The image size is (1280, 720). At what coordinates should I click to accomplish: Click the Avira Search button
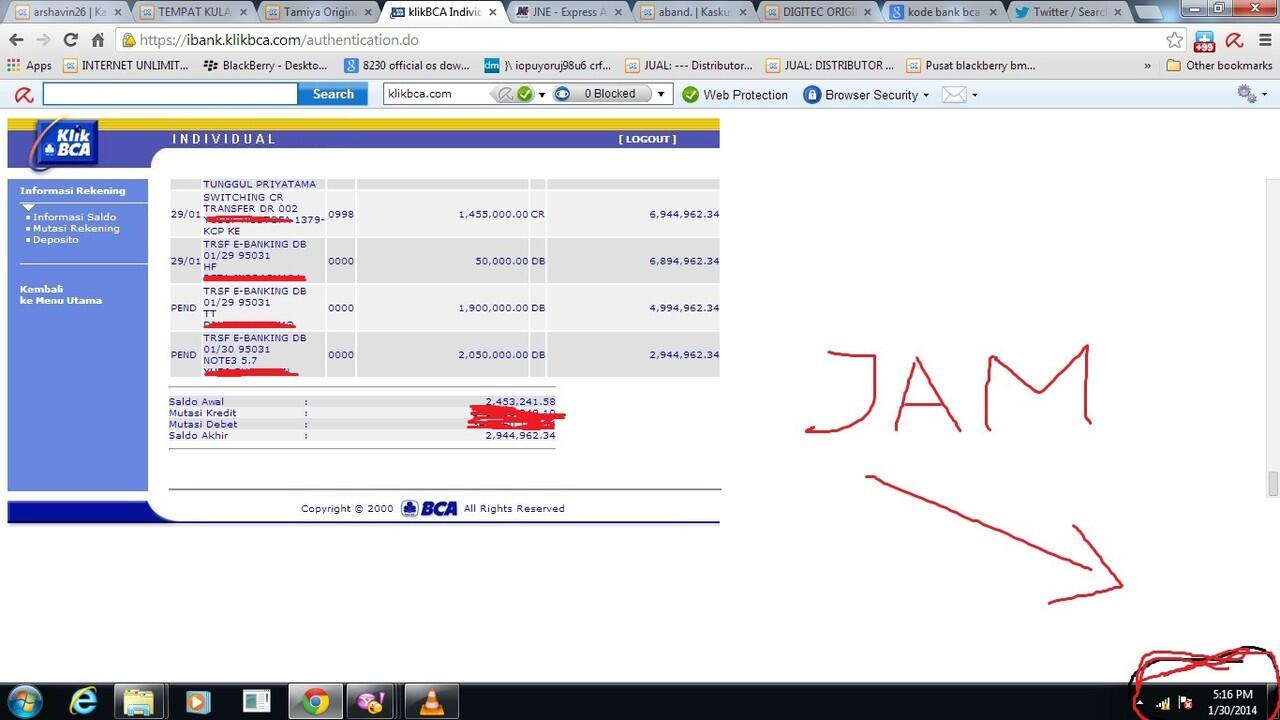(333, 94)
